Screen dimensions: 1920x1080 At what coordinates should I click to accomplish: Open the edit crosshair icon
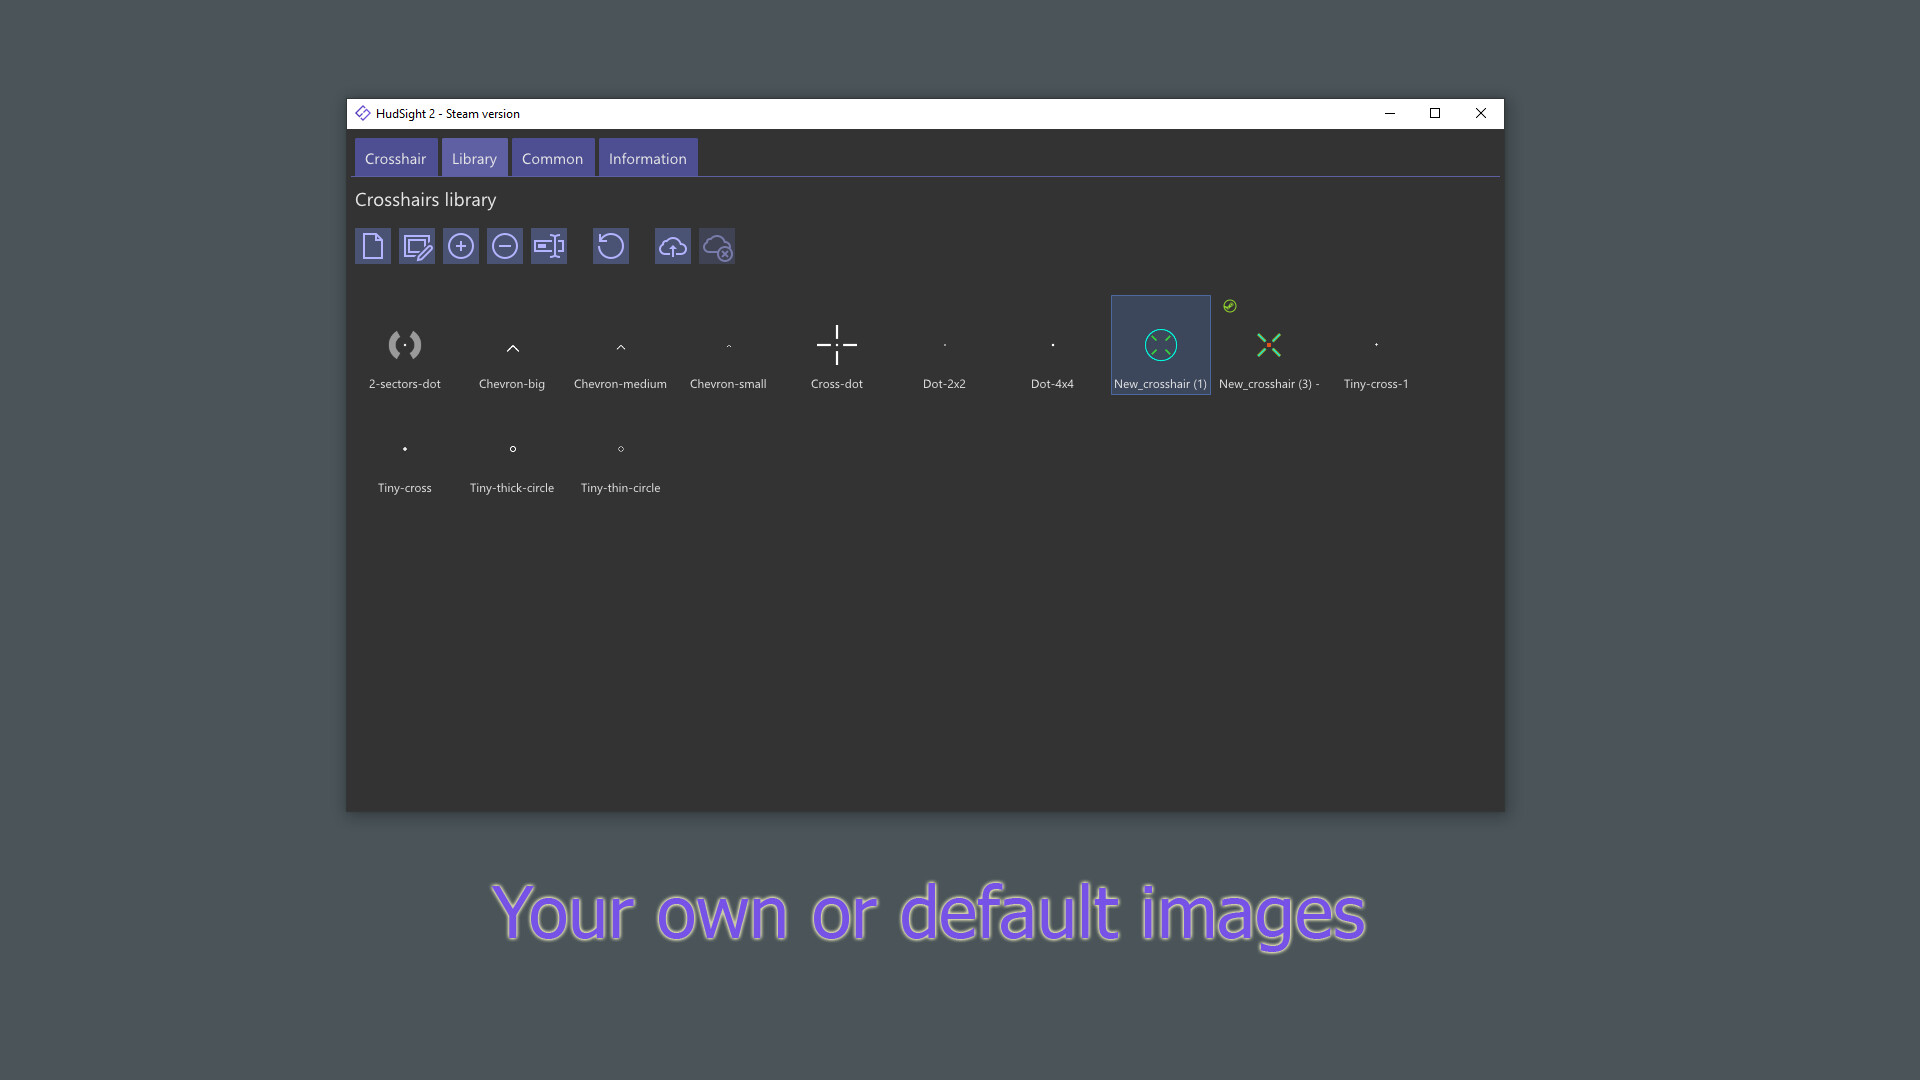417,246
